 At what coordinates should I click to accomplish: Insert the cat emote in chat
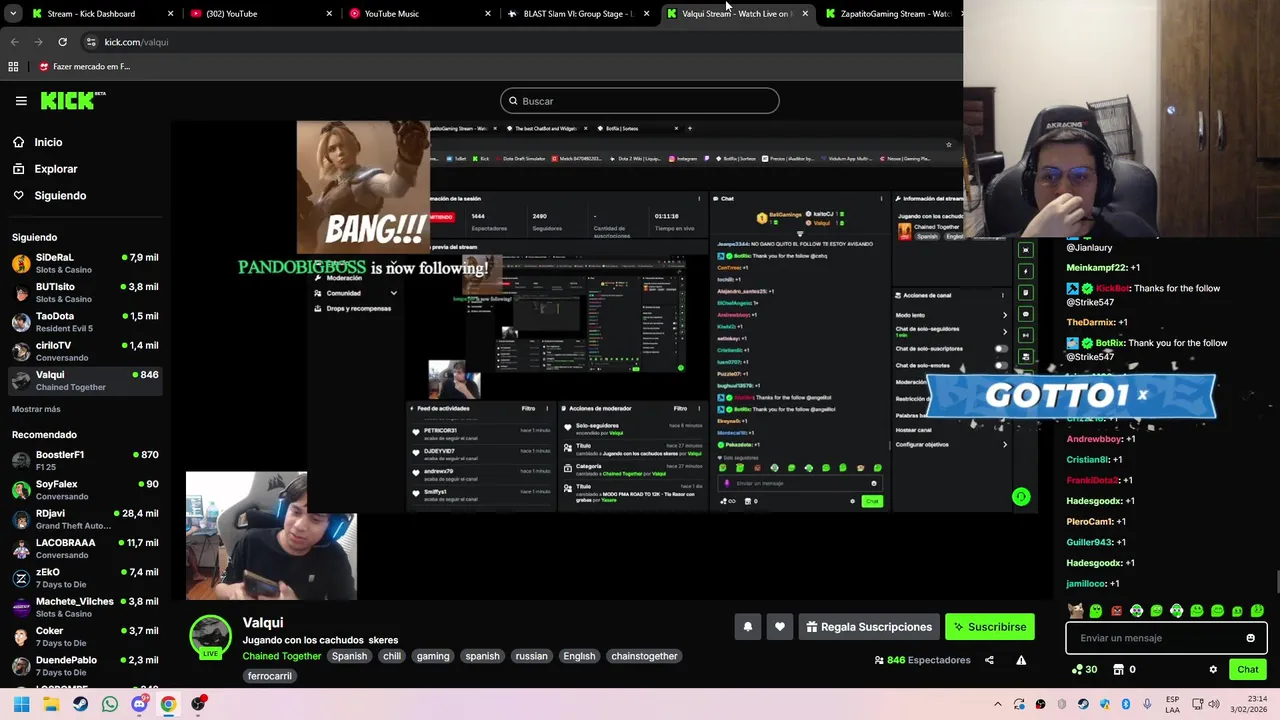1076,610
